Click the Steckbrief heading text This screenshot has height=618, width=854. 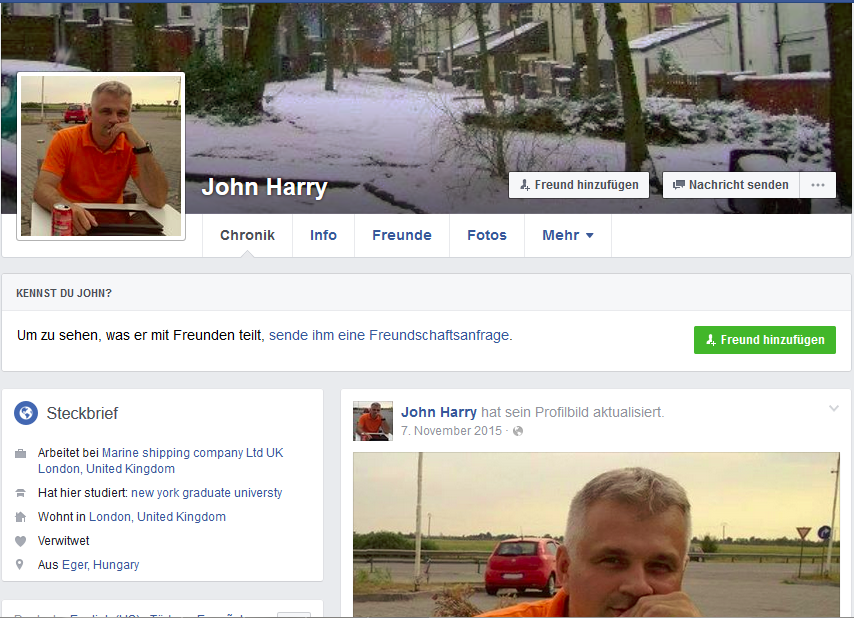(82, 413)
